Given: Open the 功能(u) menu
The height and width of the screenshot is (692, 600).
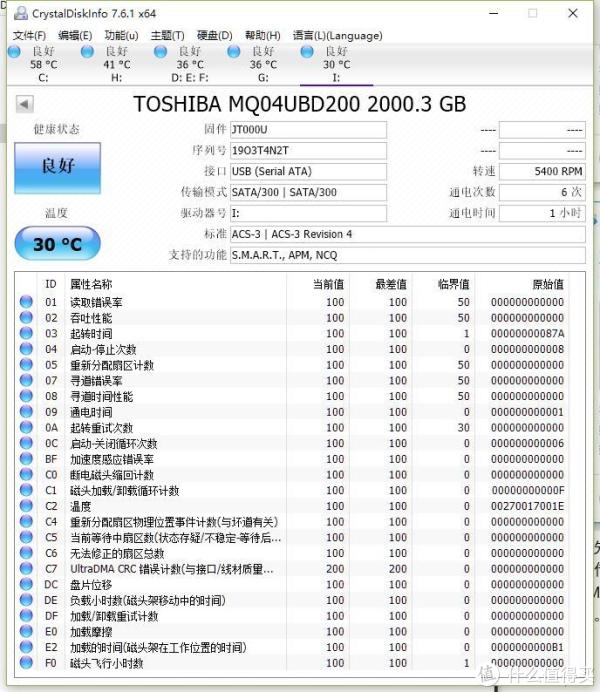Looking at the screenshot, I should [x=121, y=36].
